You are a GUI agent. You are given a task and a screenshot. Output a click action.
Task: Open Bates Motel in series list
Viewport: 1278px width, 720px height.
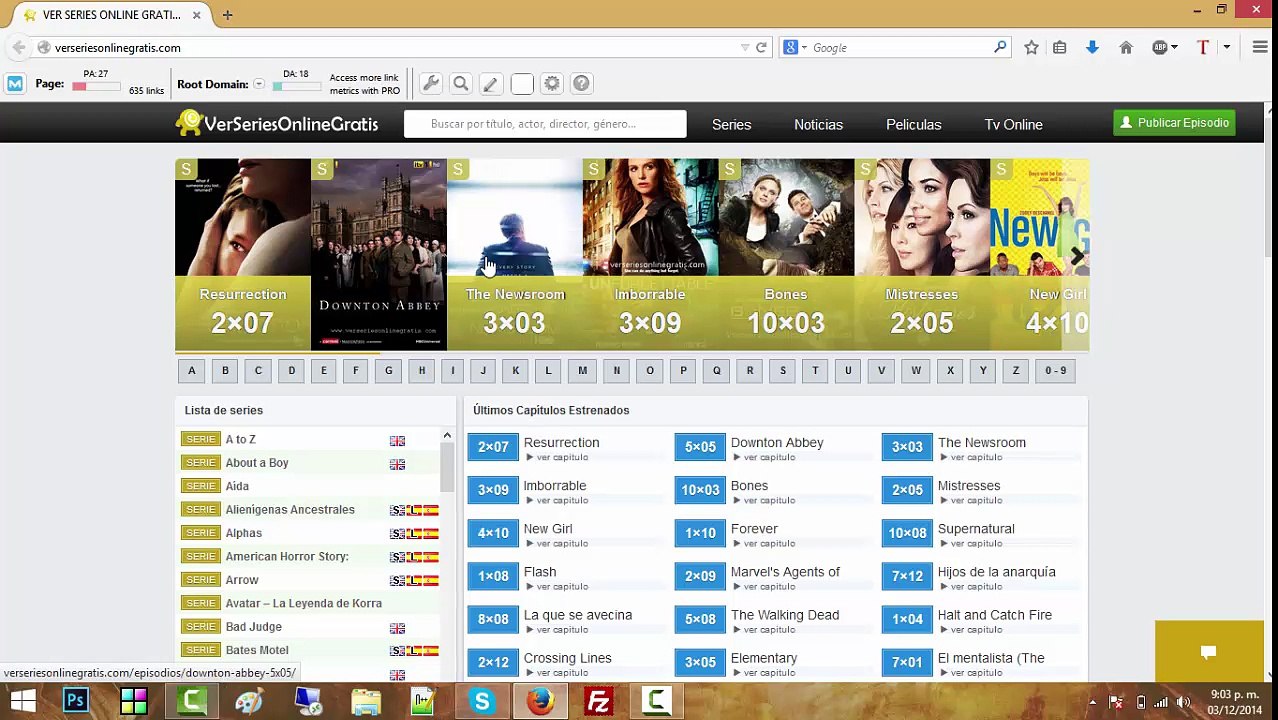tap(256, 650)
